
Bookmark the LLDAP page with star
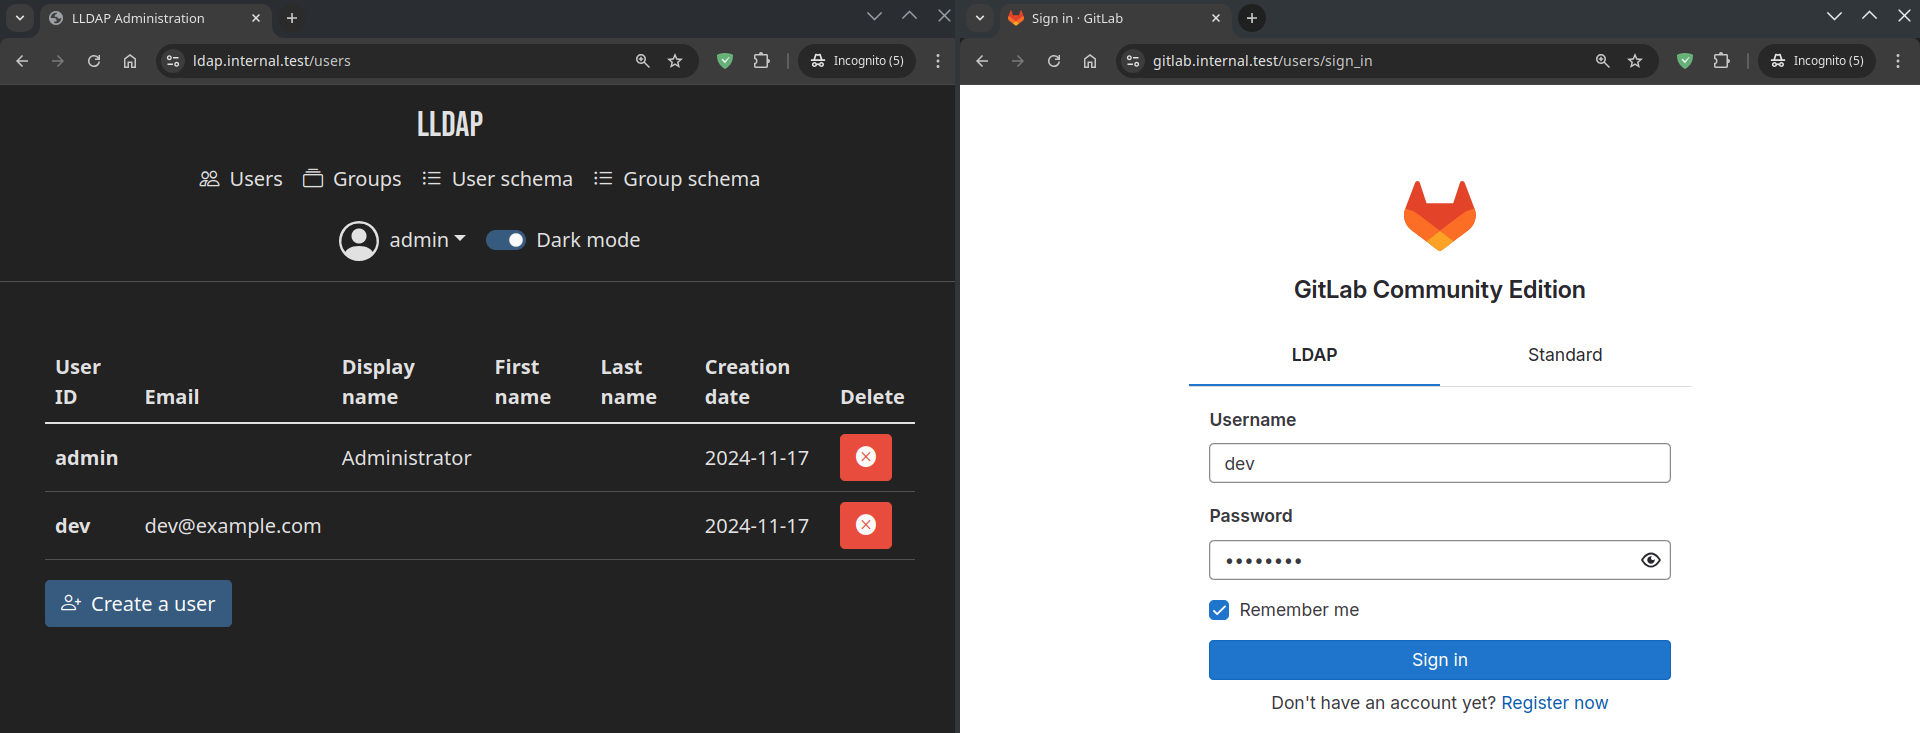click(x=675, y=61)
